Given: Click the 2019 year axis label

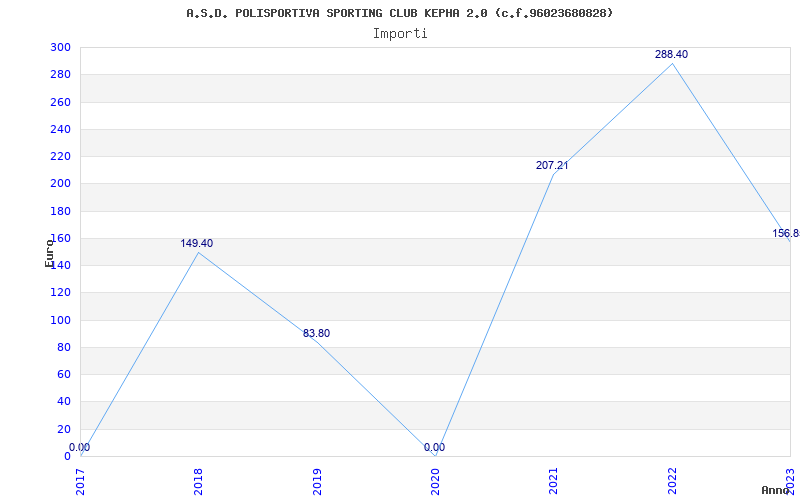Looking at the screenshot, I should click(317, 482).
